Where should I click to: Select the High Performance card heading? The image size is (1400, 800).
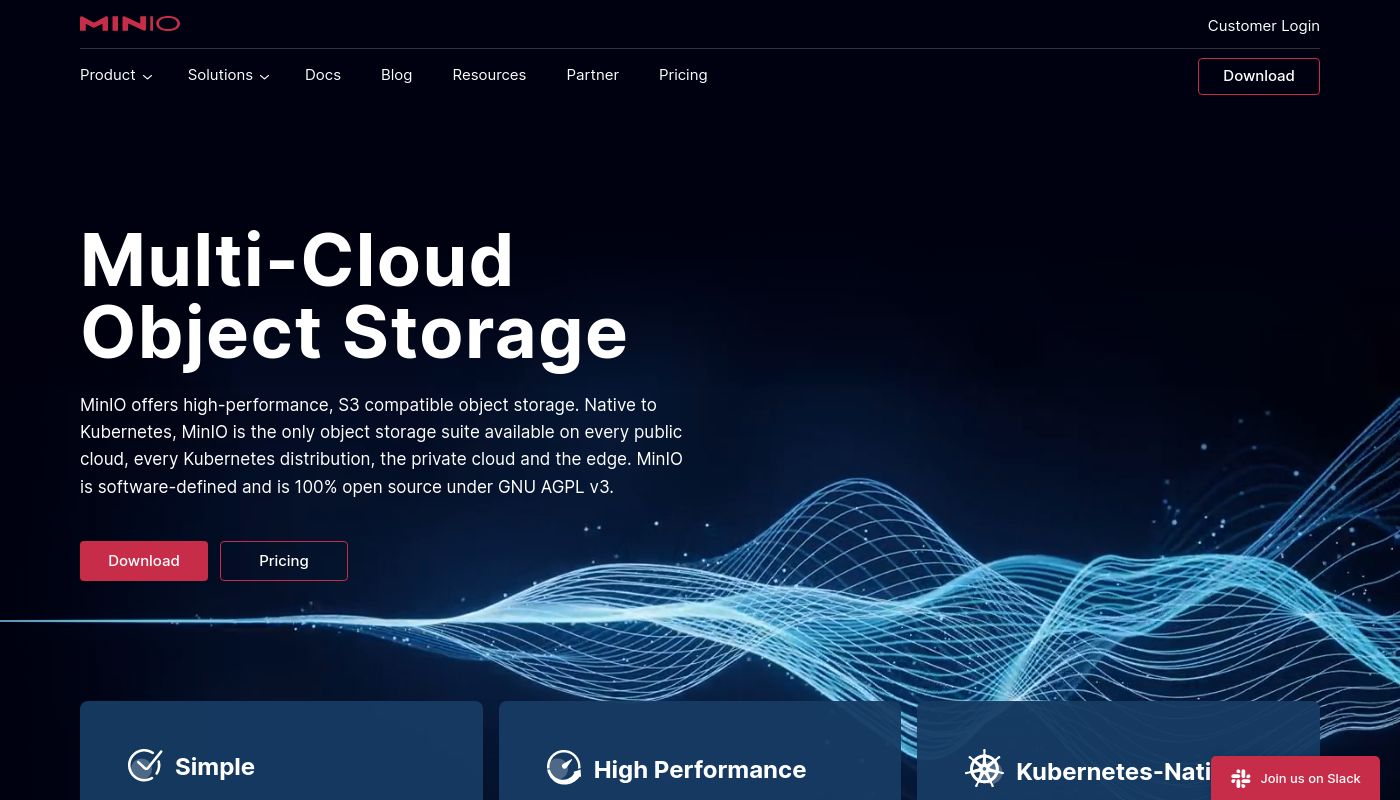tap(700, 769)
